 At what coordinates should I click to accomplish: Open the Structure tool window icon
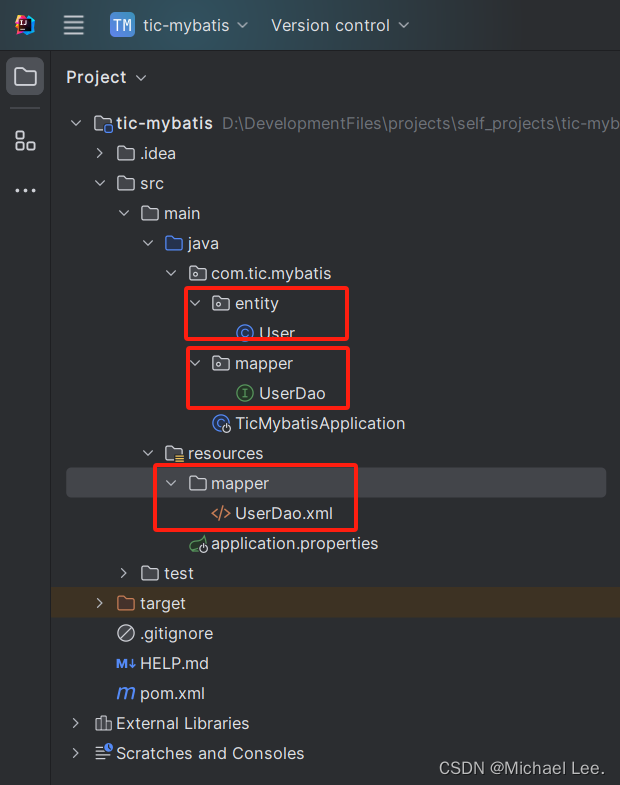(x=25, y=141)
